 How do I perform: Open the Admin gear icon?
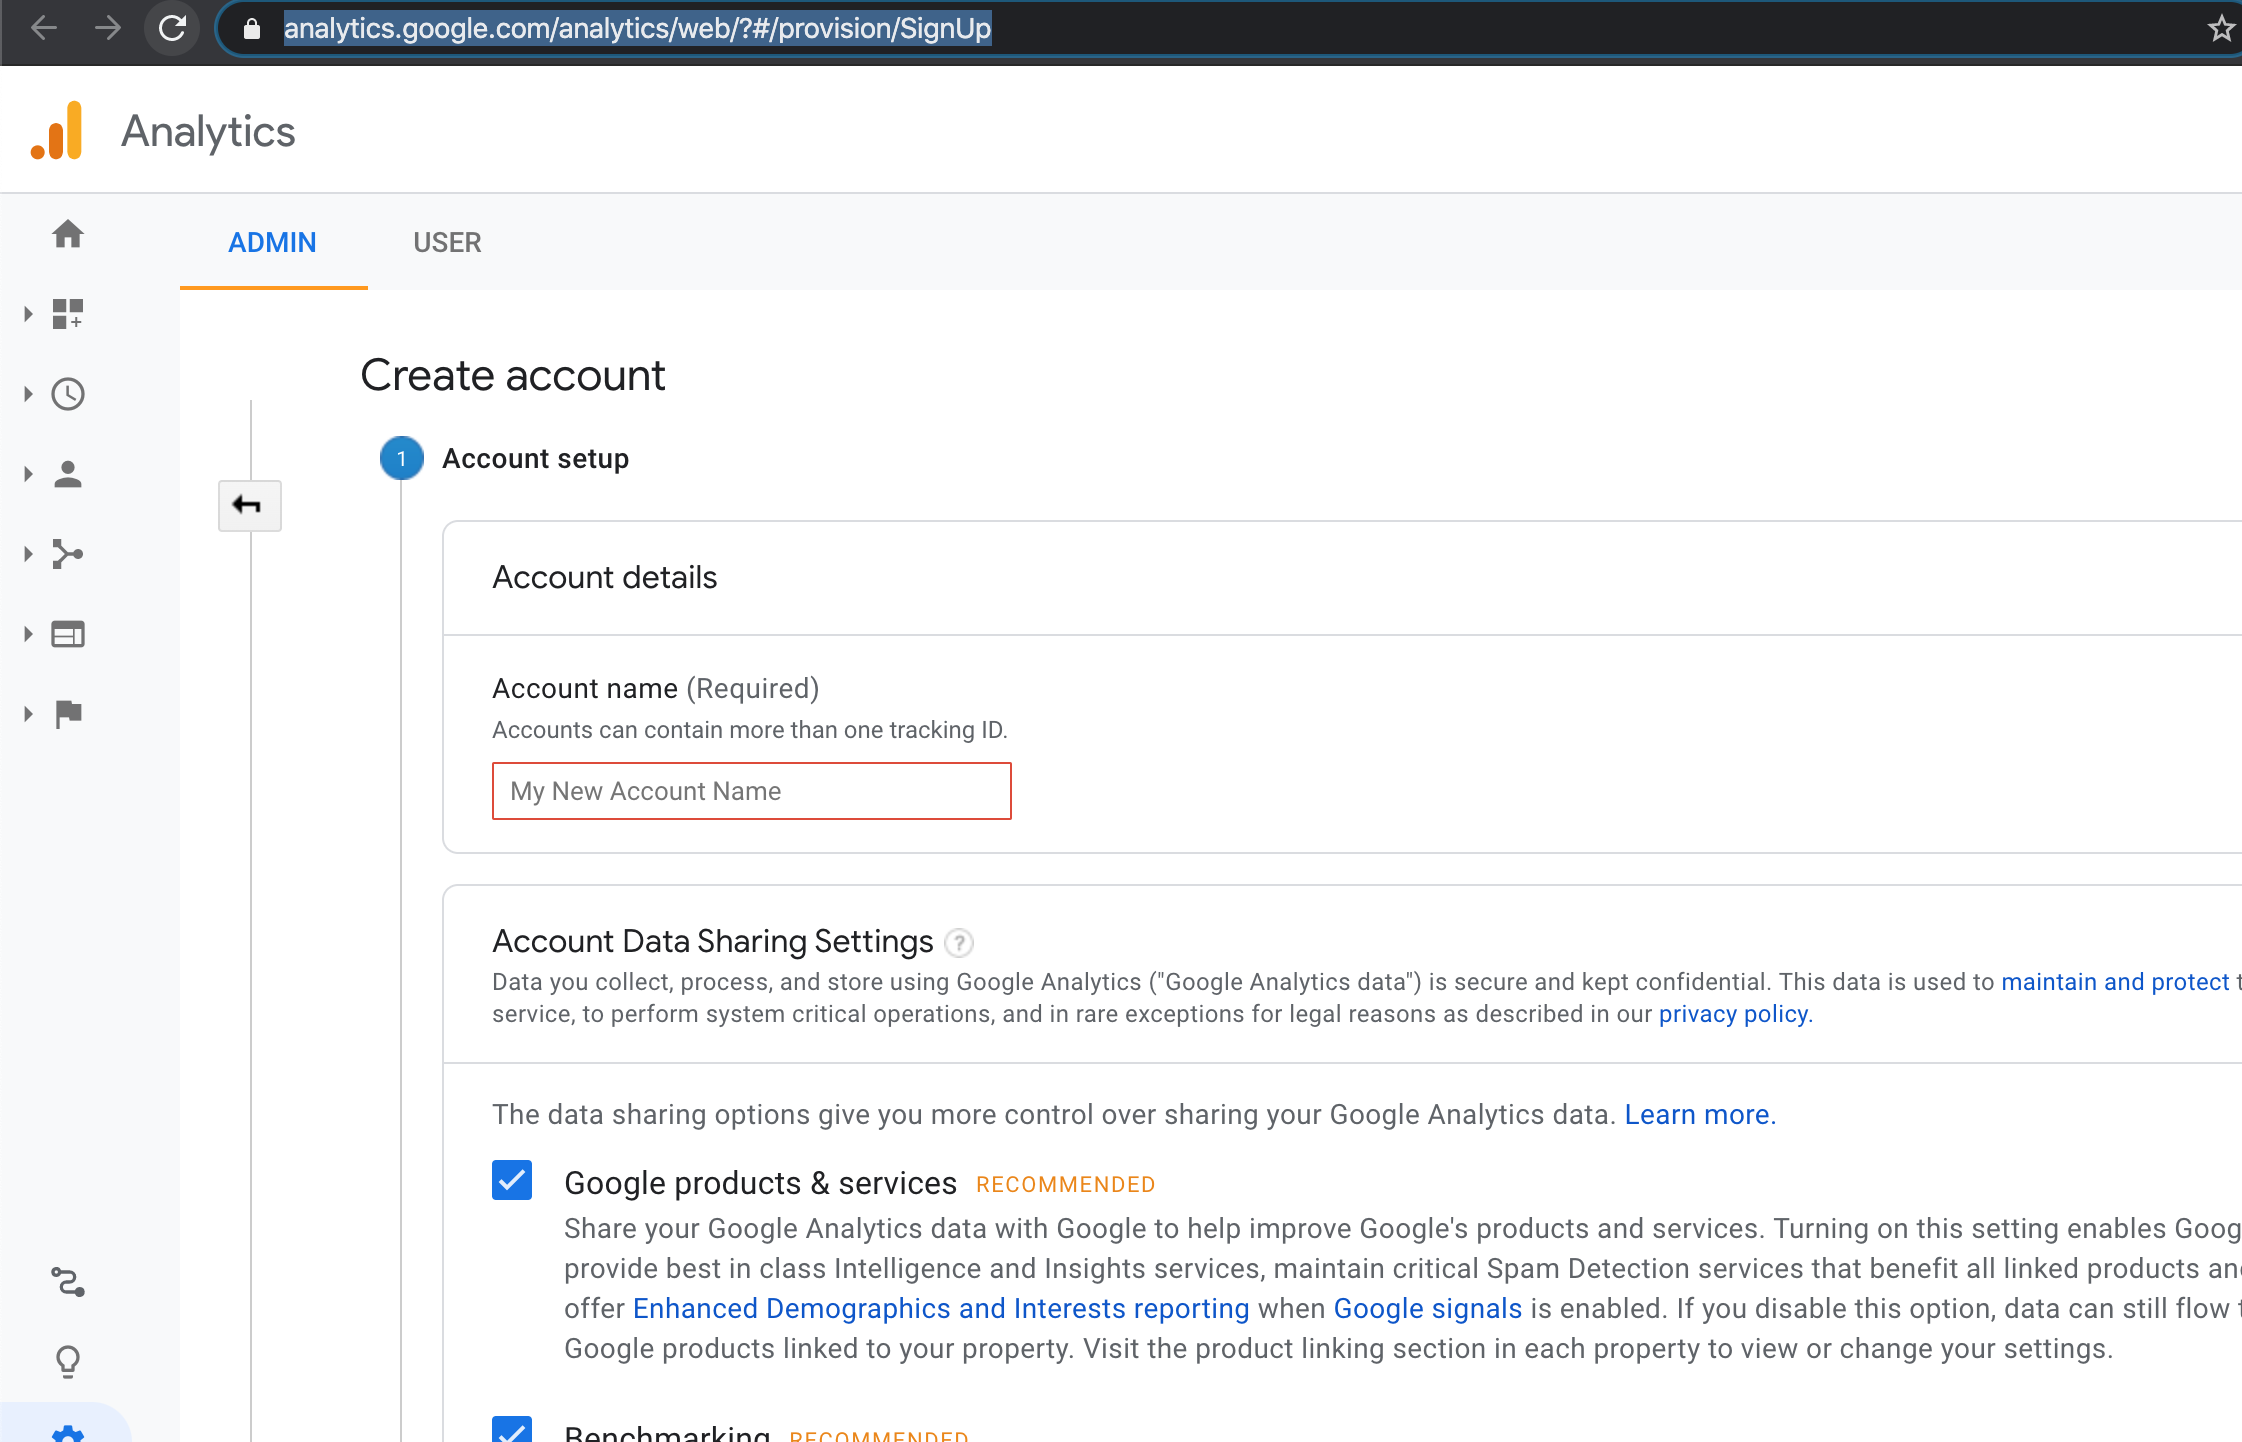click(68, 1434)
